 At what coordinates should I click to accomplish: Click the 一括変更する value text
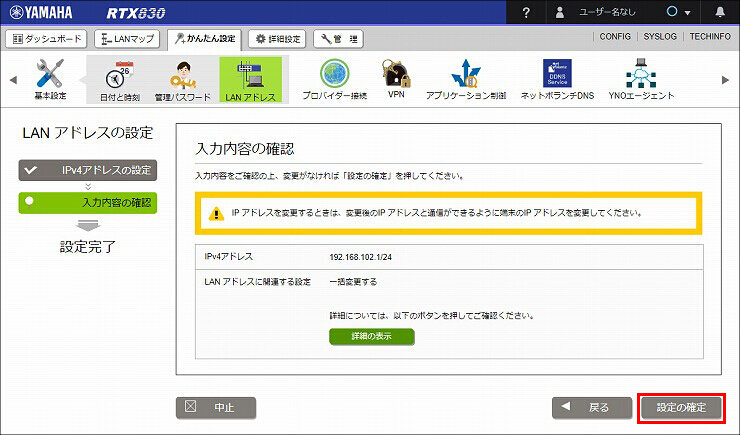coord(353,282)
